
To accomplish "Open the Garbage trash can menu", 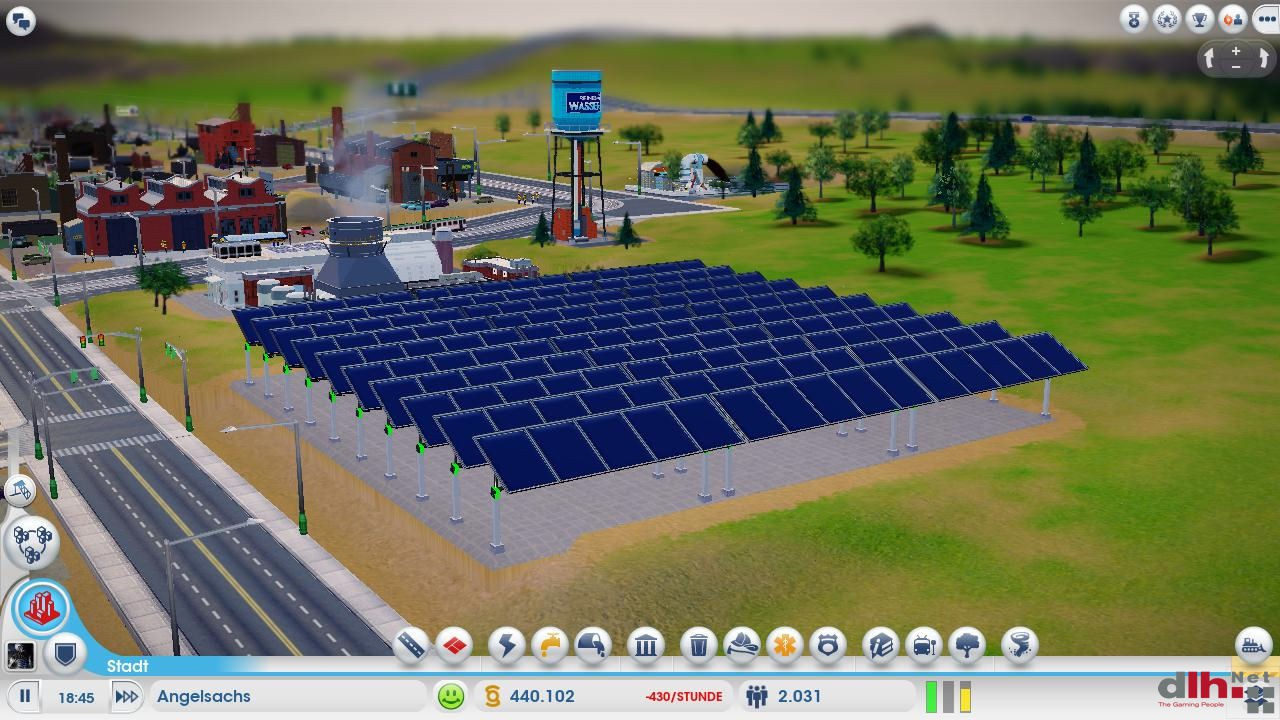I will [699, 646].
